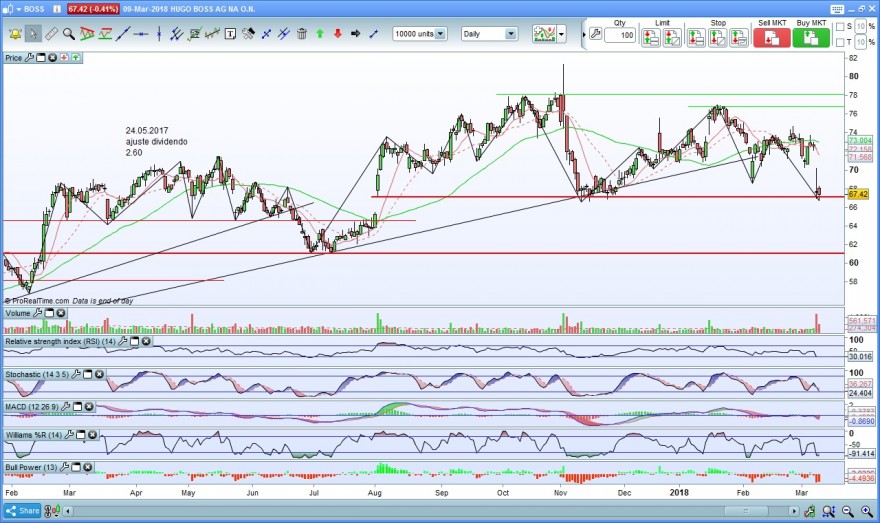This screenshot has width=880, height=523.
Task: Select the support and resistance channel tool
Action: pyautogui.click(x=104, y=34)
